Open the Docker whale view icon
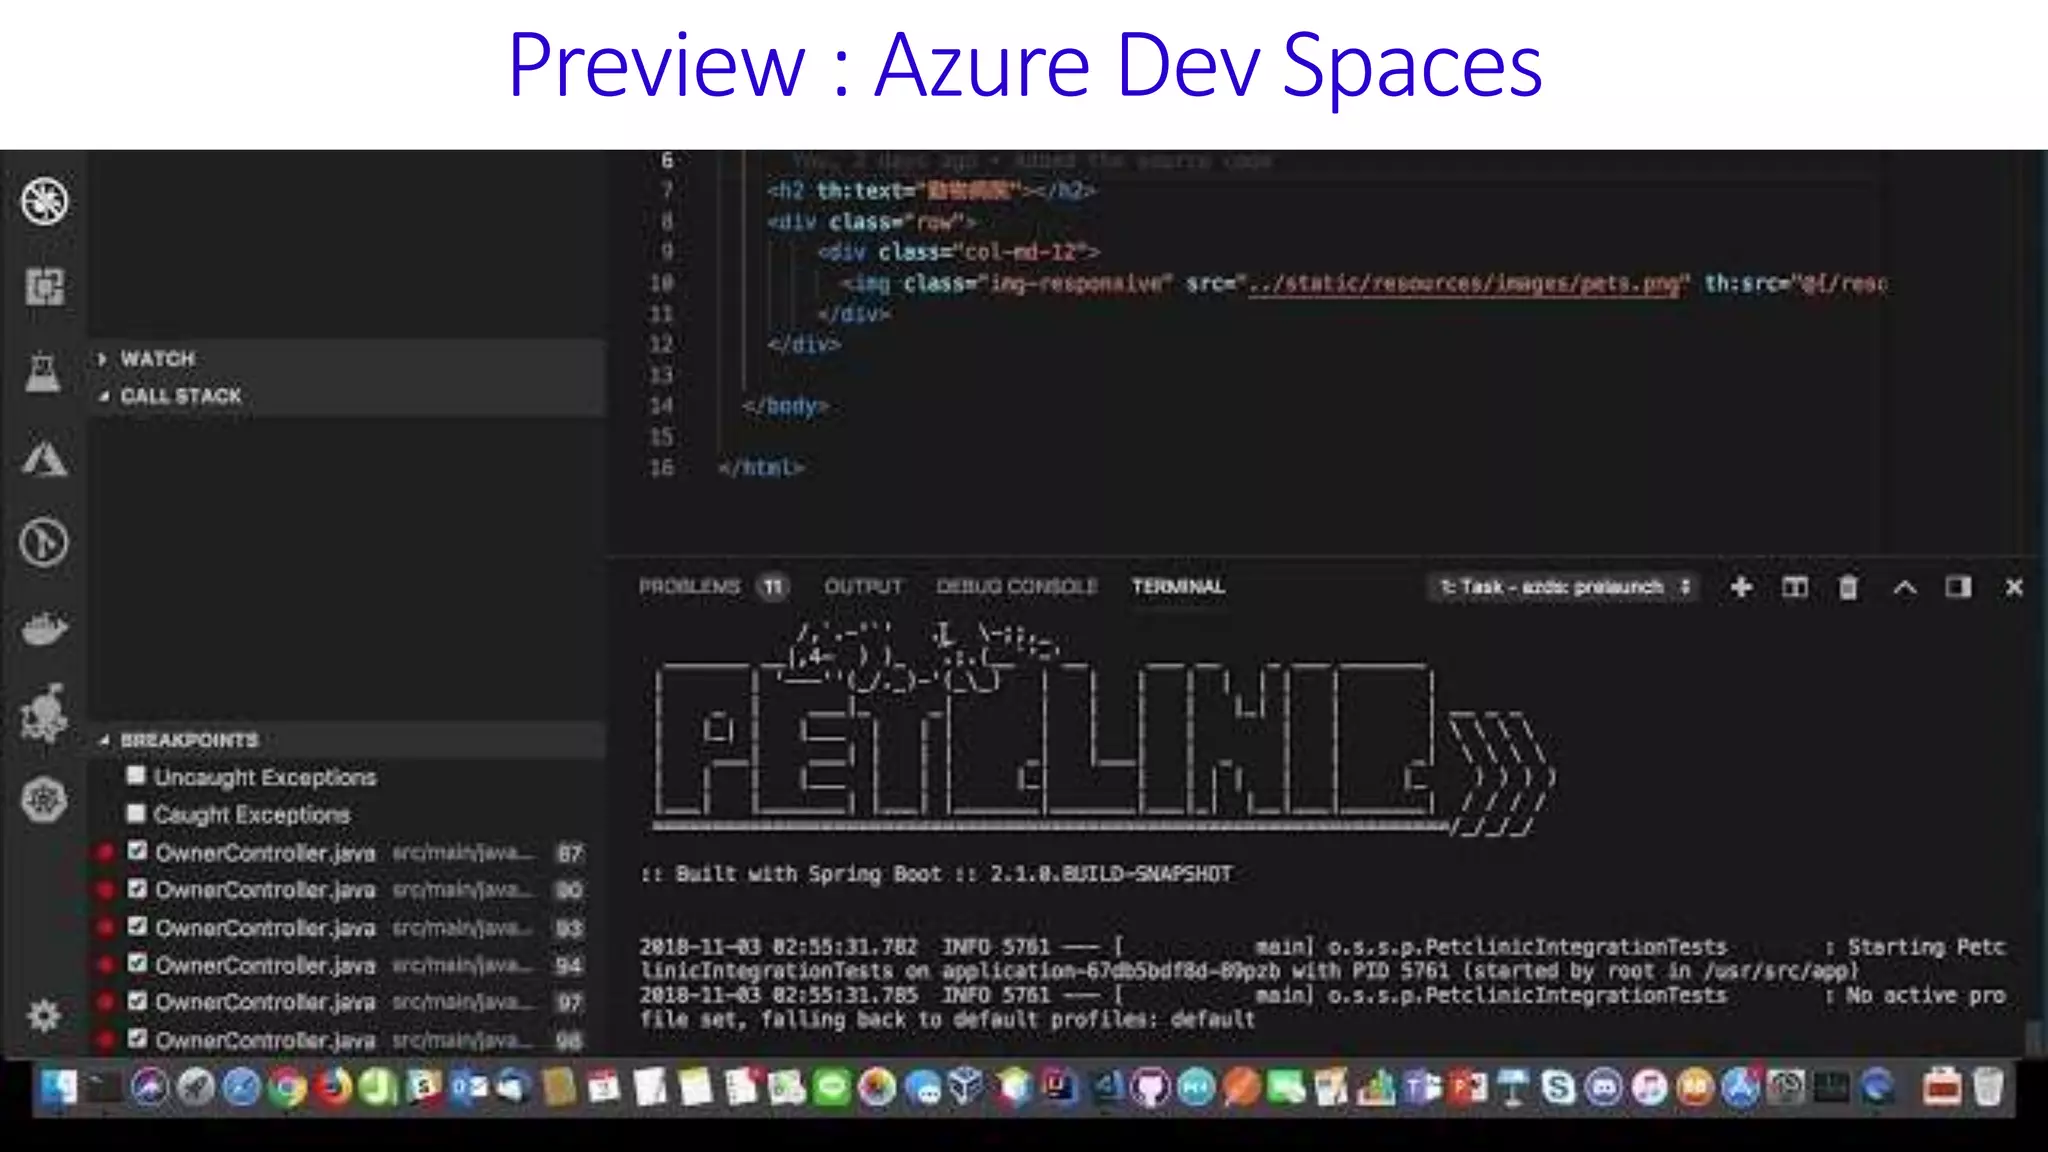 (44, 629)
